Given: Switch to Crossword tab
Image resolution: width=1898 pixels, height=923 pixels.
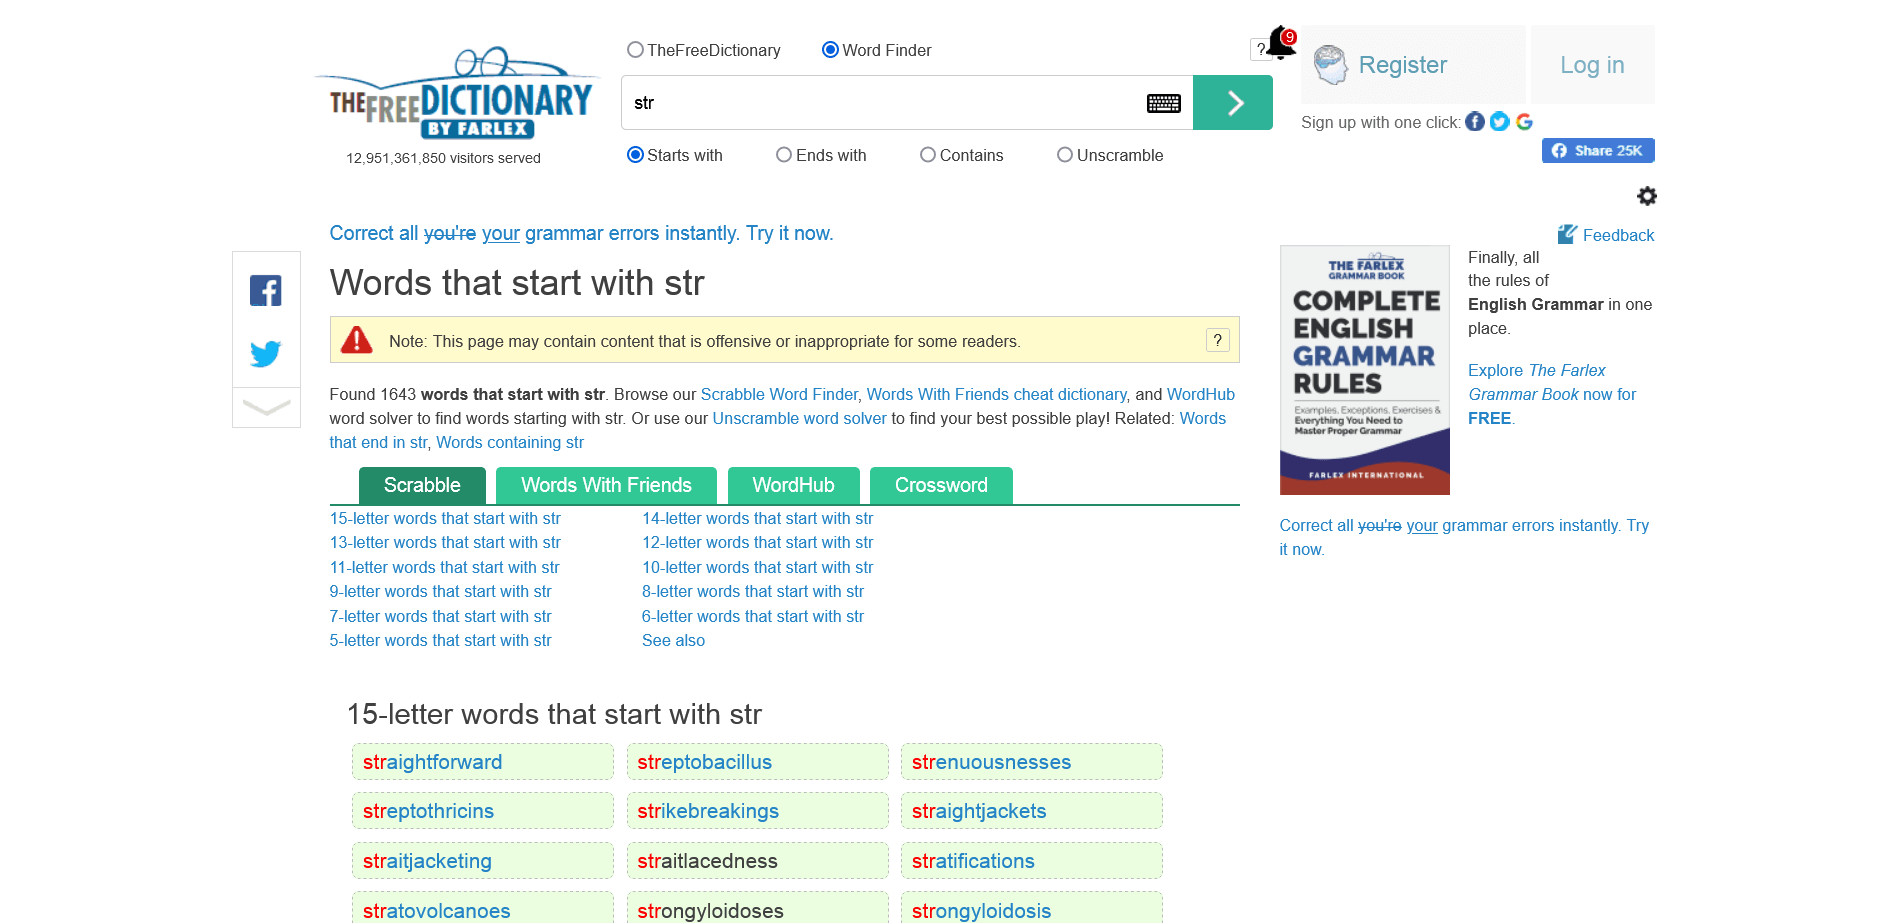Looking at the screenshot, I should tap(941, 486).
